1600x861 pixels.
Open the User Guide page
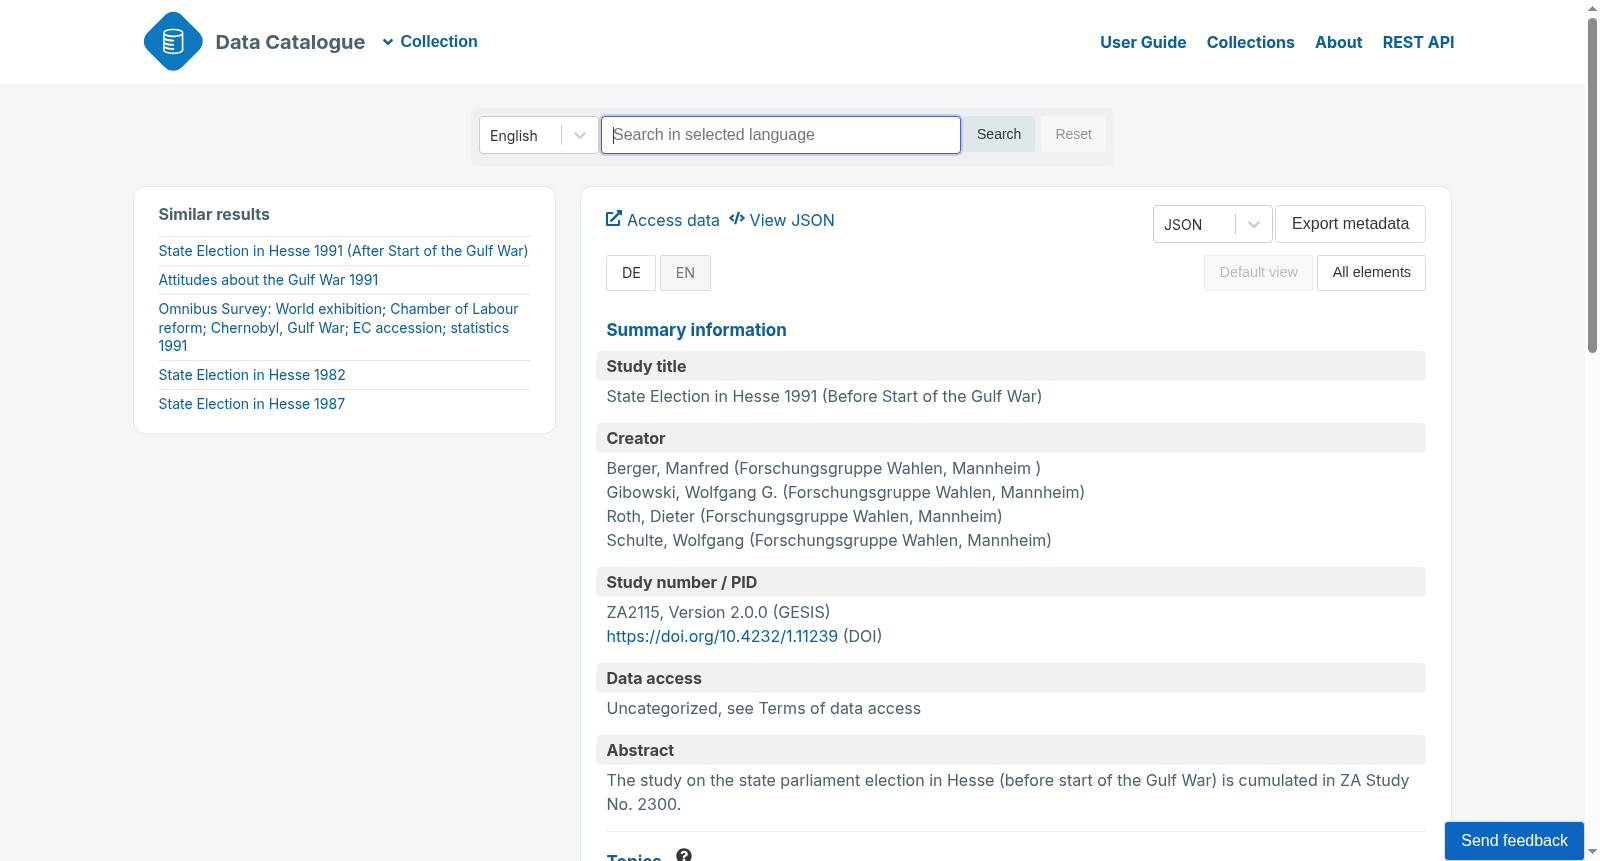tap(1143, 42)
